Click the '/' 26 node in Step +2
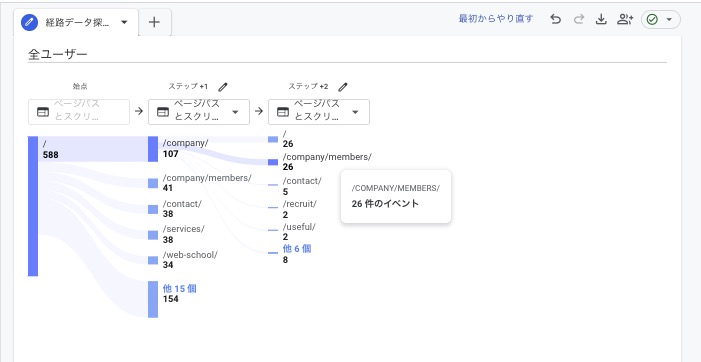Image resolution: width=701 pixels, height=362 pixels. coord(273,139)
